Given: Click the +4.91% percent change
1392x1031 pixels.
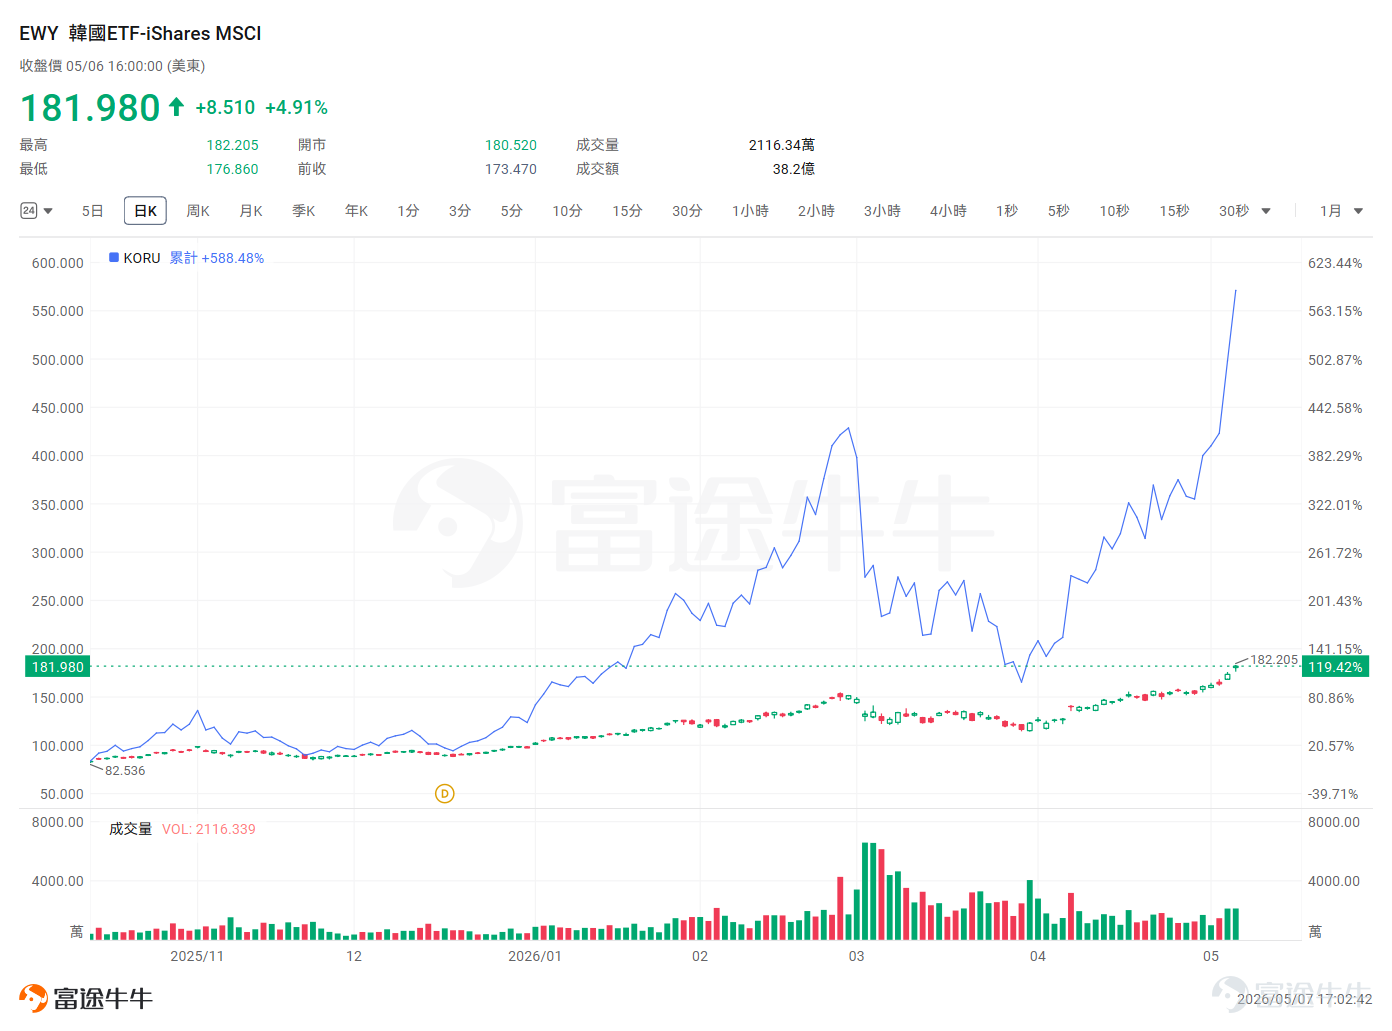Looking at the screenshot, I should [296, 107].
